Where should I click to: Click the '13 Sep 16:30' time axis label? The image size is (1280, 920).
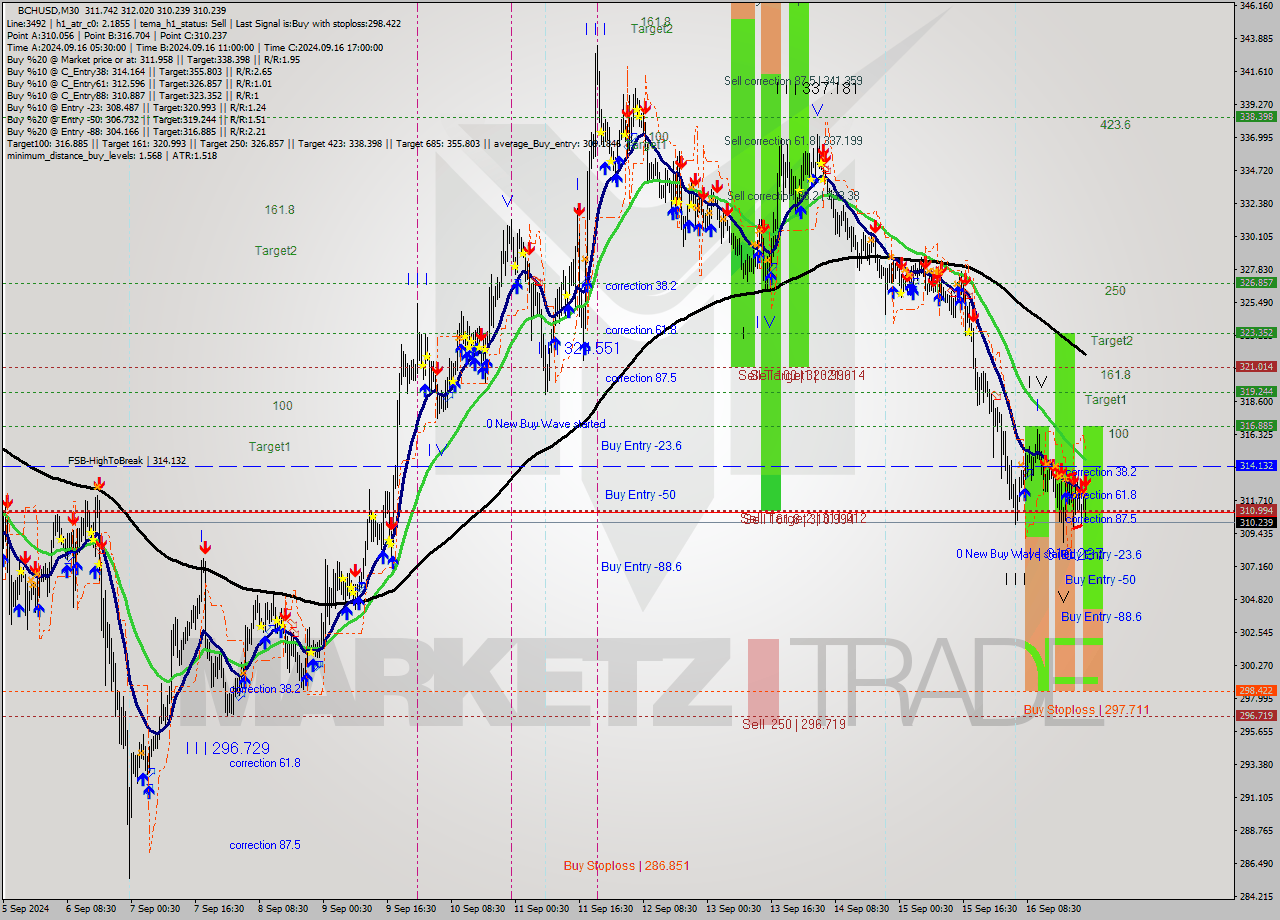coord(798,909)
